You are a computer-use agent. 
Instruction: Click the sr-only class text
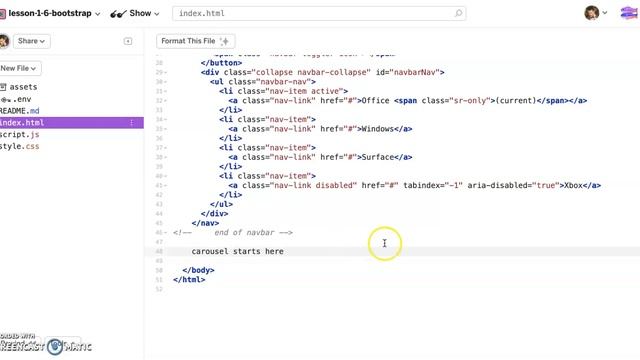pos(471,100)
